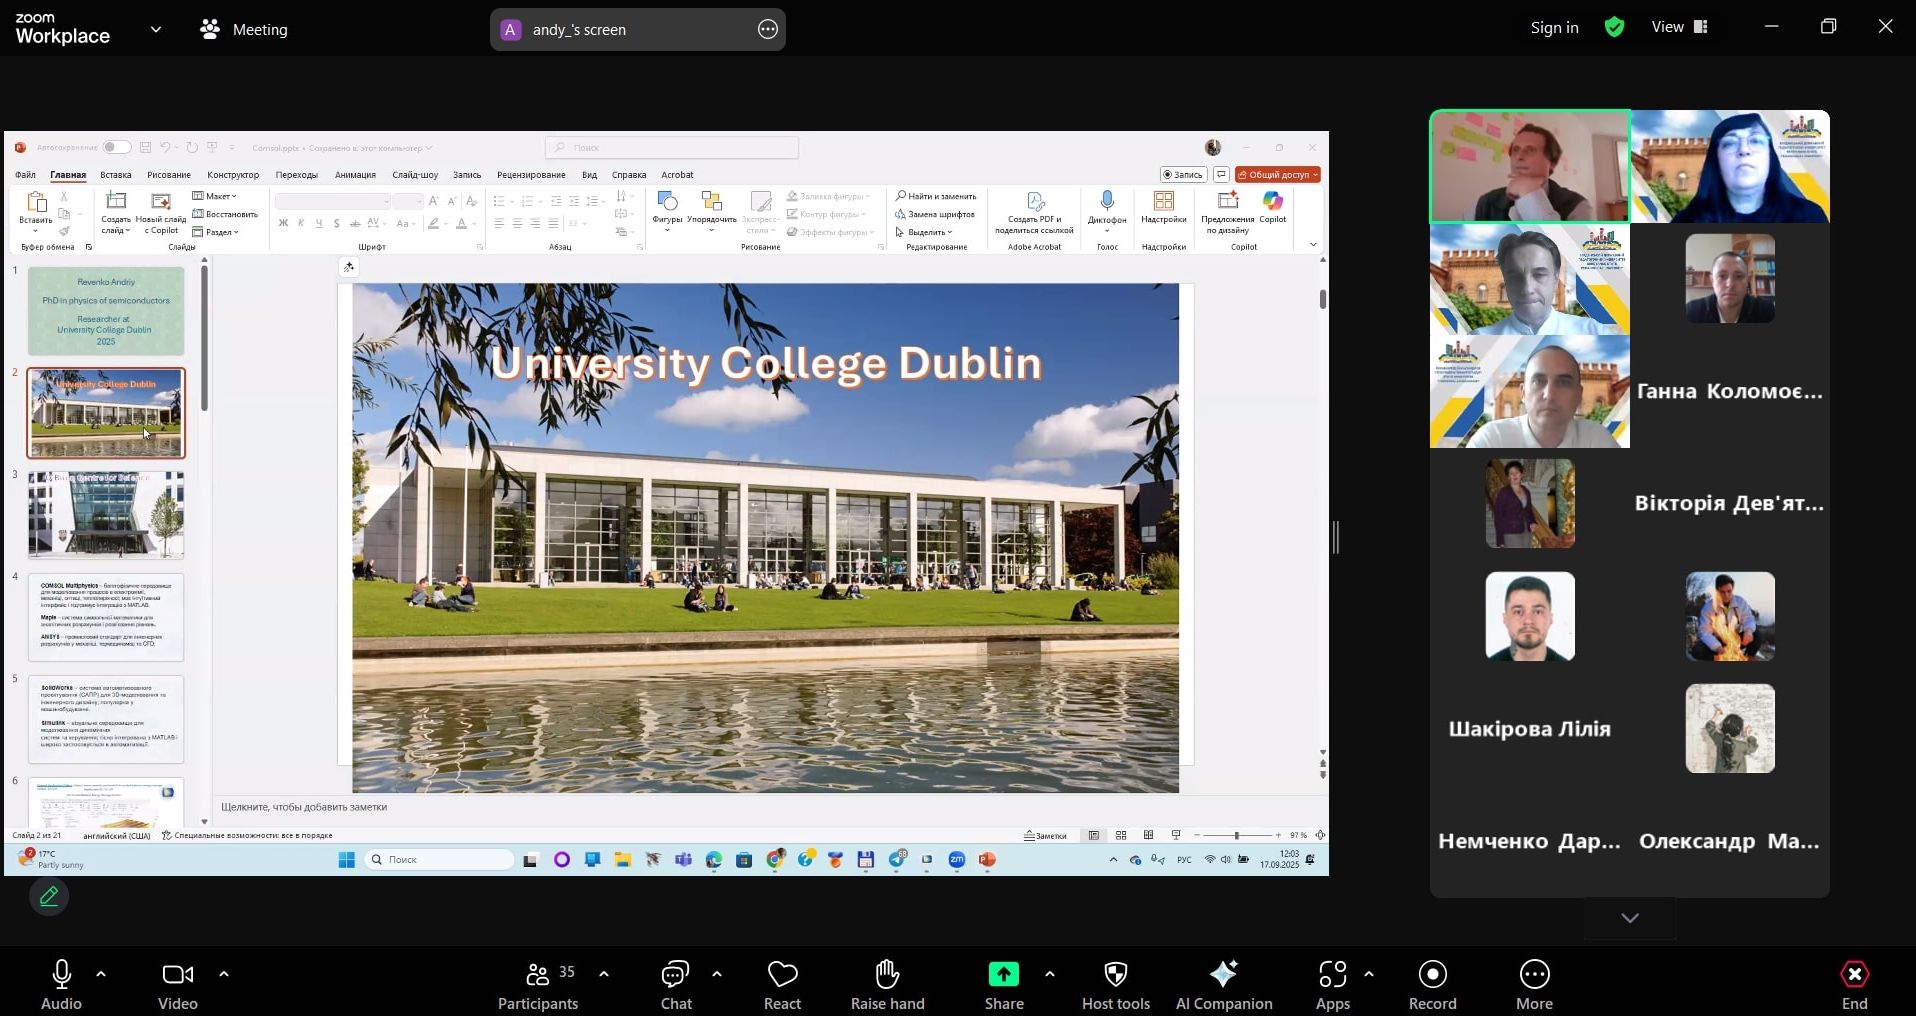
Task: Click Найти и заменить in ribbon
Action: coord(936,196)
